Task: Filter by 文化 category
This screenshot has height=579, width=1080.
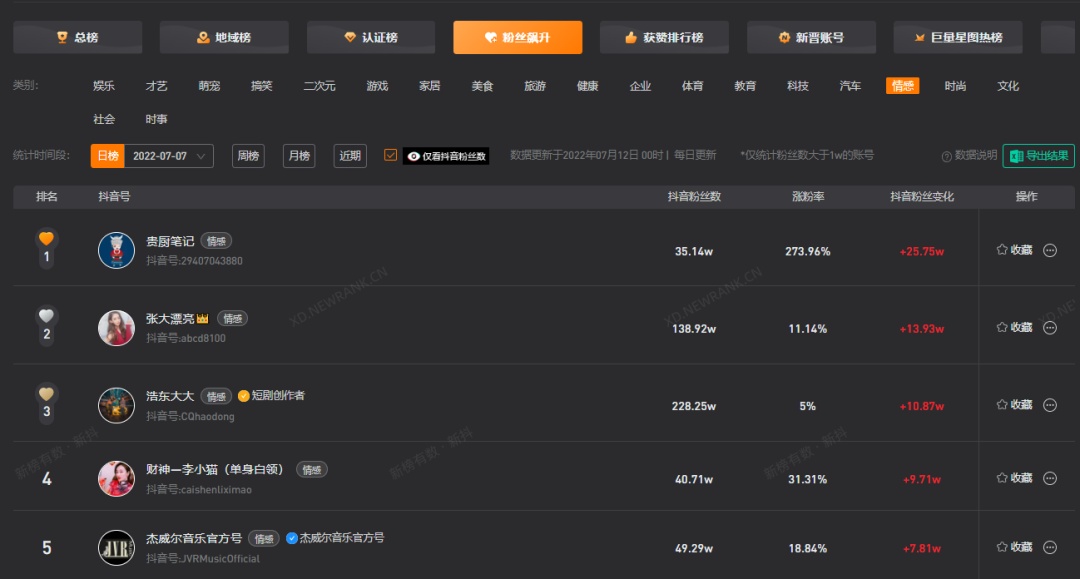Action: [1008, 86]
